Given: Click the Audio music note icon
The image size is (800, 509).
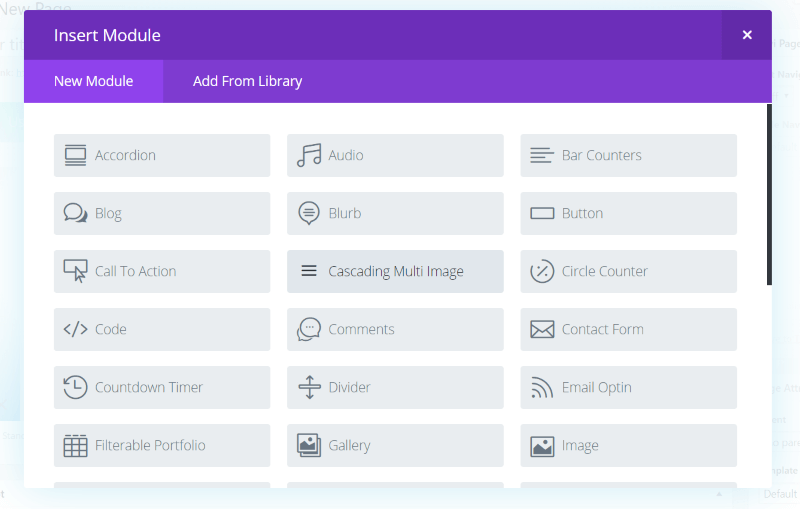Looking at the screenshot, I should [x=309, y=155].
